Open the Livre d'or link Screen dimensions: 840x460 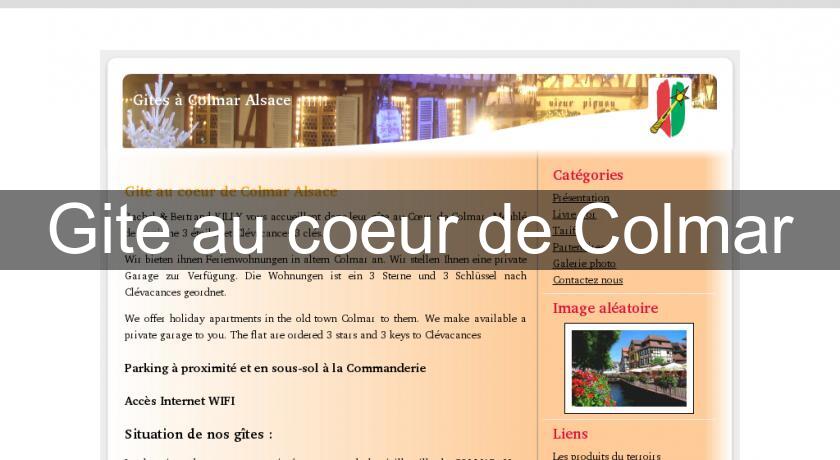(574, 214)
